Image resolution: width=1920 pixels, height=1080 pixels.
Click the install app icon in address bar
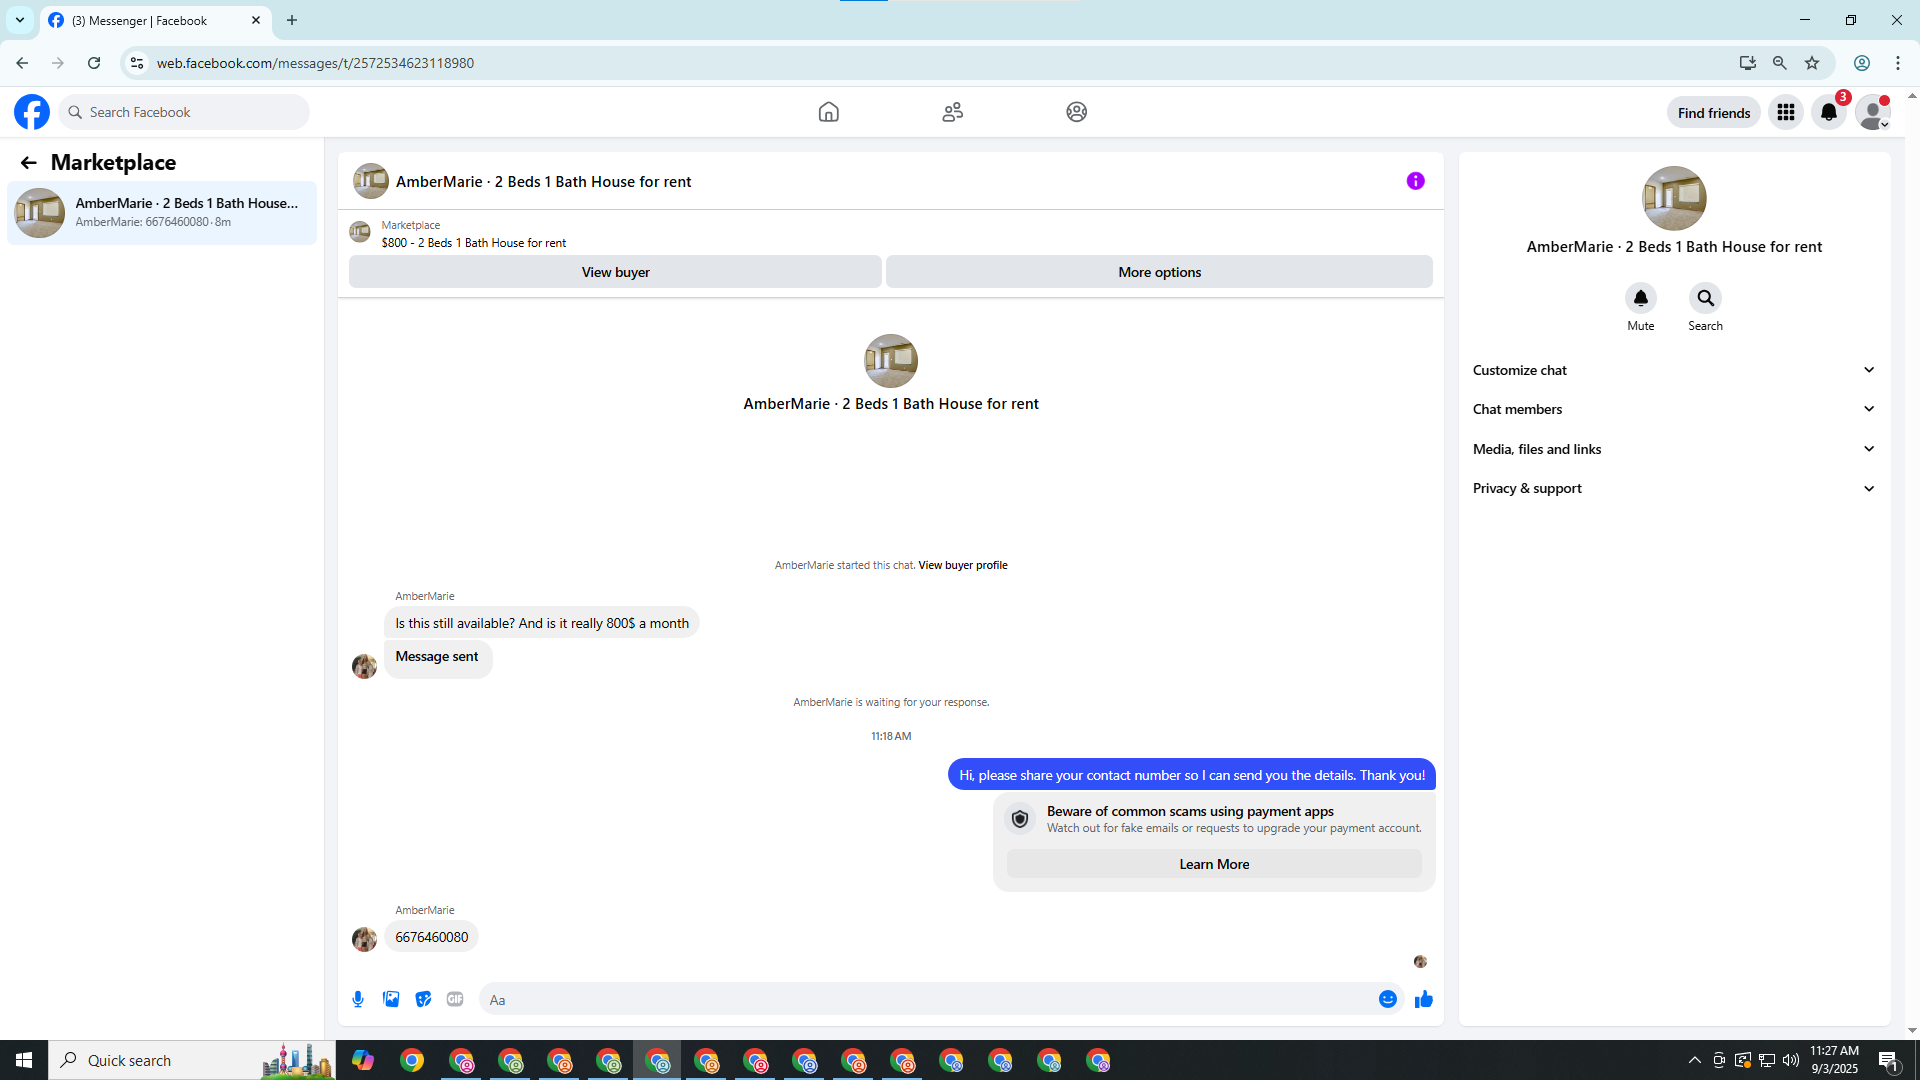click(x=1747, y=63)
